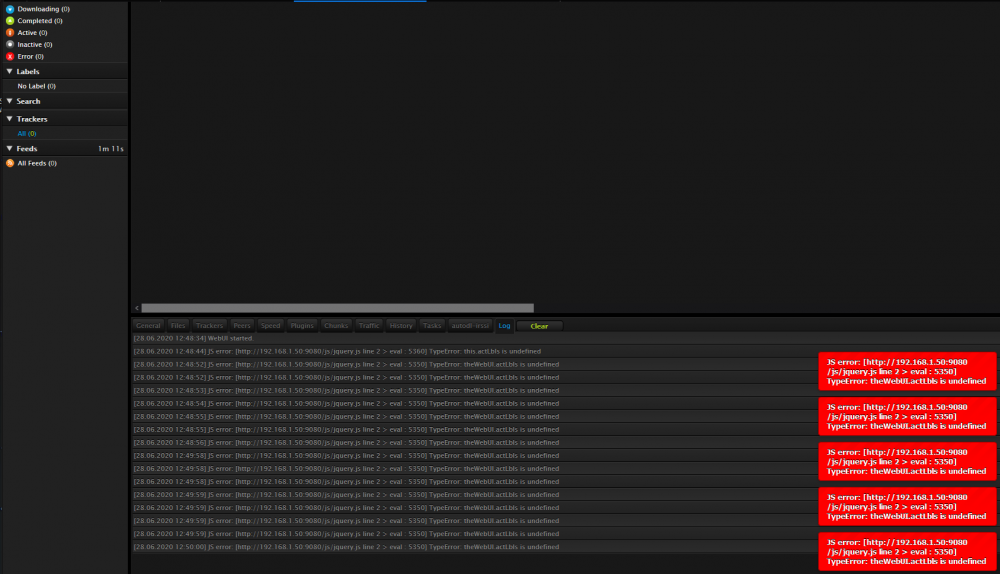Click the Downloading status icon
Viewport: 1000px width, 574px height.
click(10, 9)
